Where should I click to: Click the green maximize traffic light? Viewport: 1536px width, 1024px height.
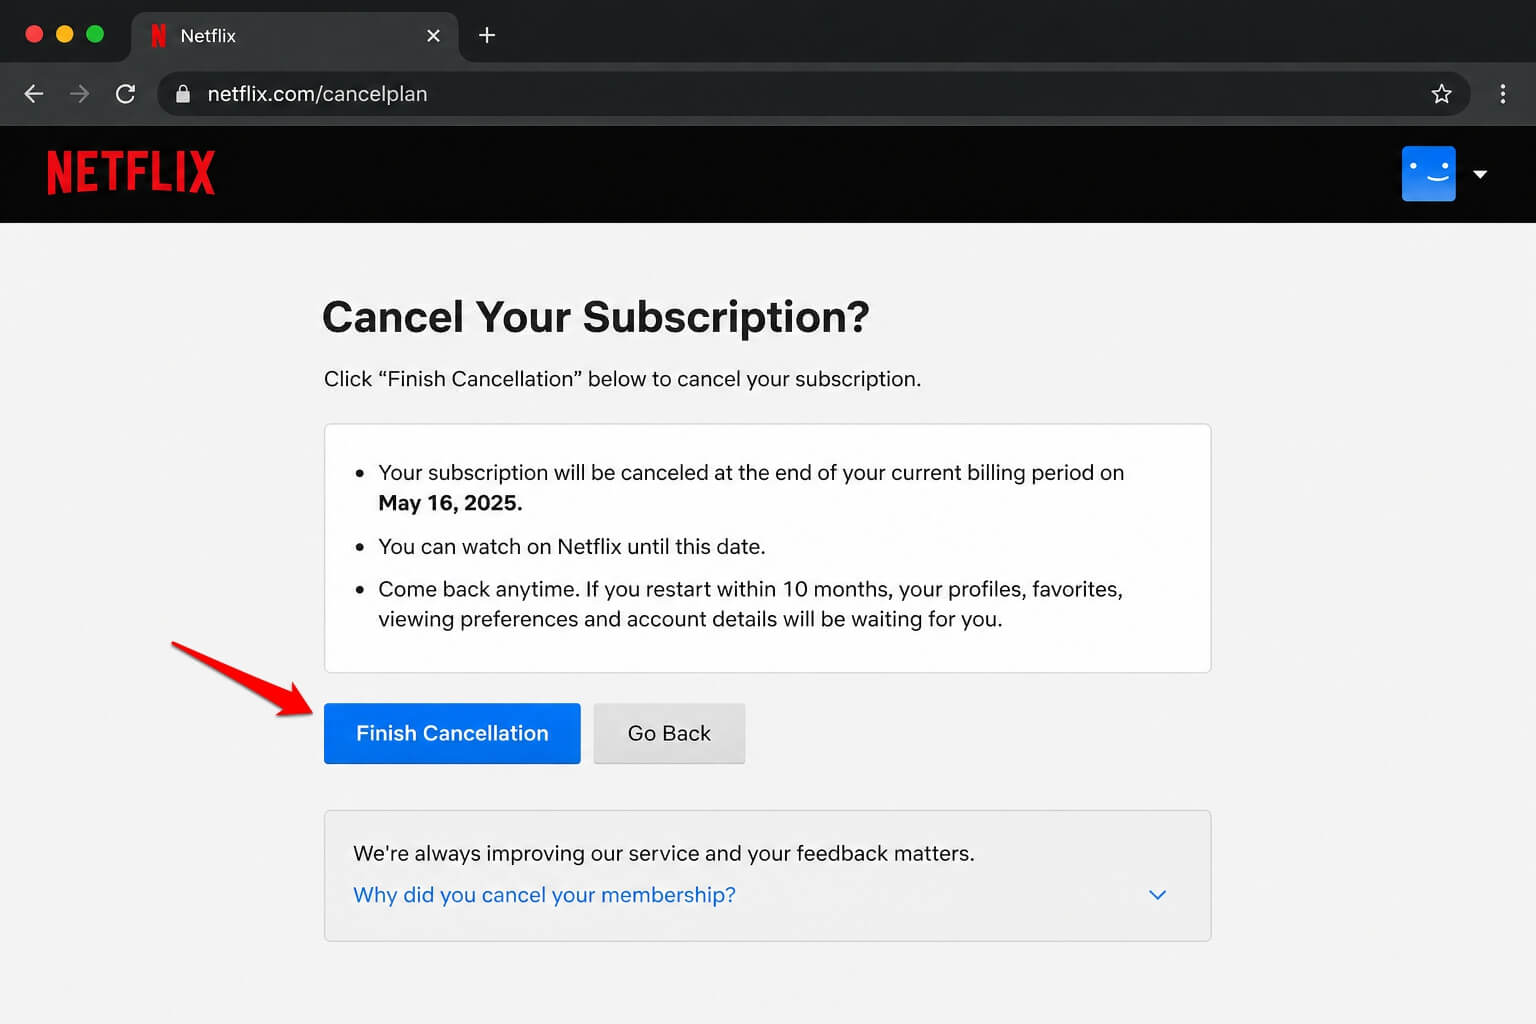click(x=94, y=33)
